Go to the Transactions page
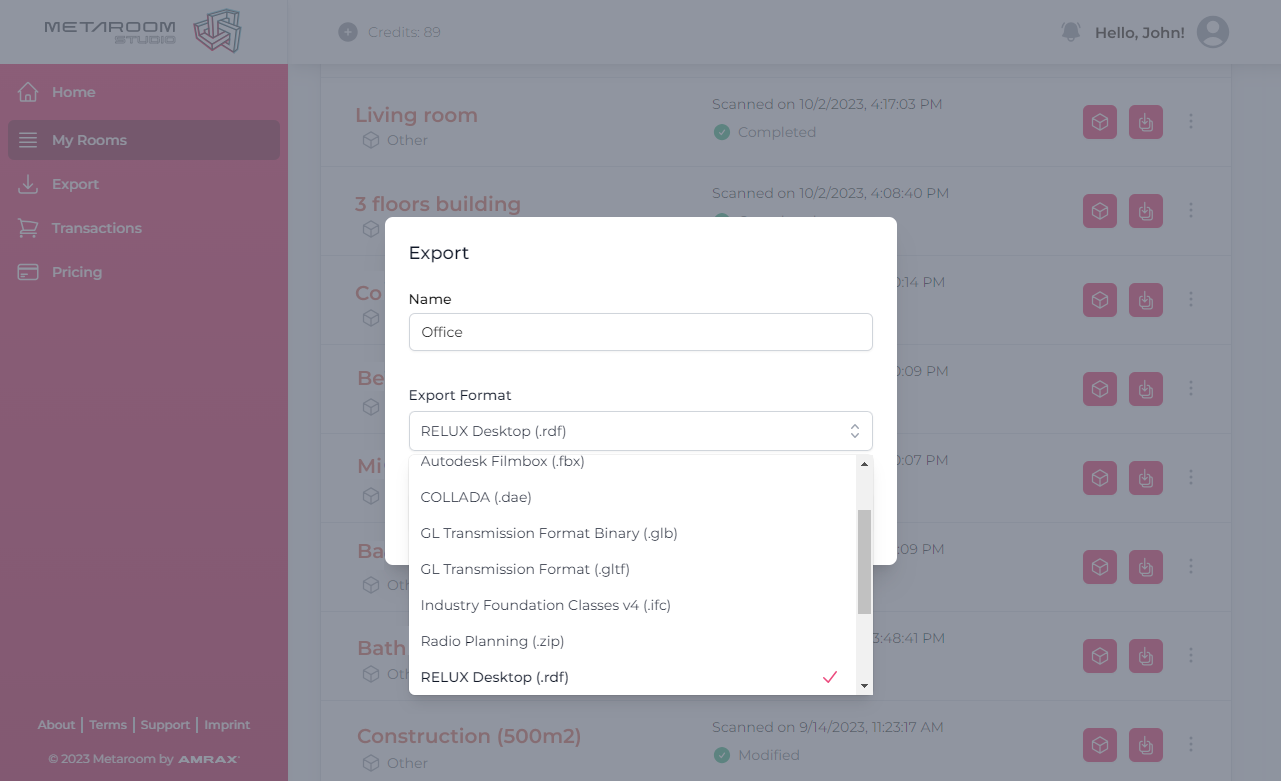 [96, 228]
